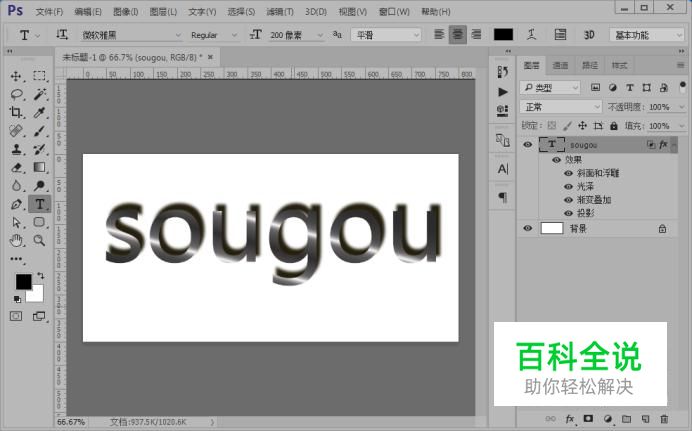Select the Brush tool
Screen dimensions: 692x431
39,131
